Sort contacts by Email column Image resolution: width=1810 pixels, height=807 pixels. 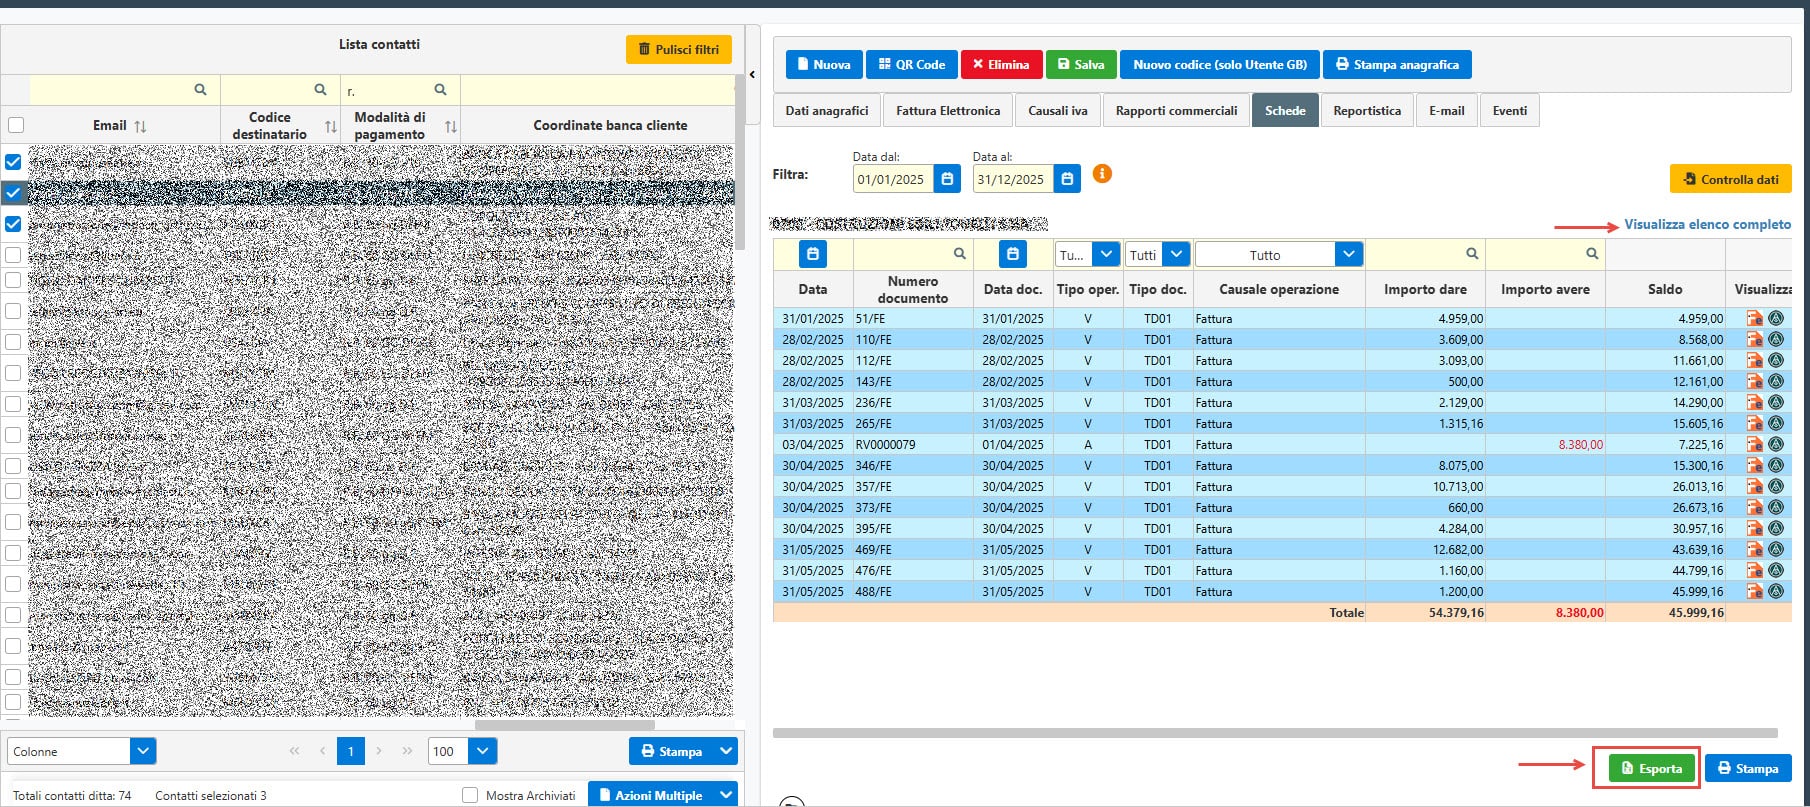pos(140,126)
